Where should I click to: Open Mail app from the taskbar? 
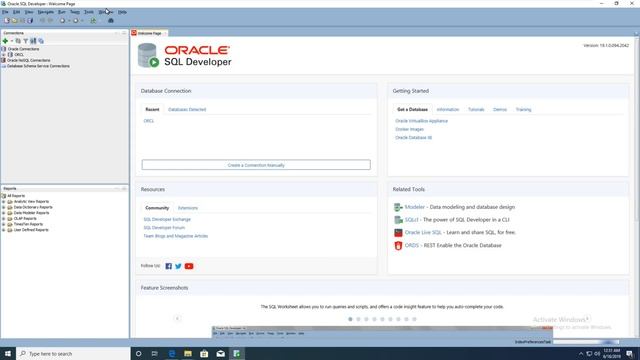pos(220,353)
